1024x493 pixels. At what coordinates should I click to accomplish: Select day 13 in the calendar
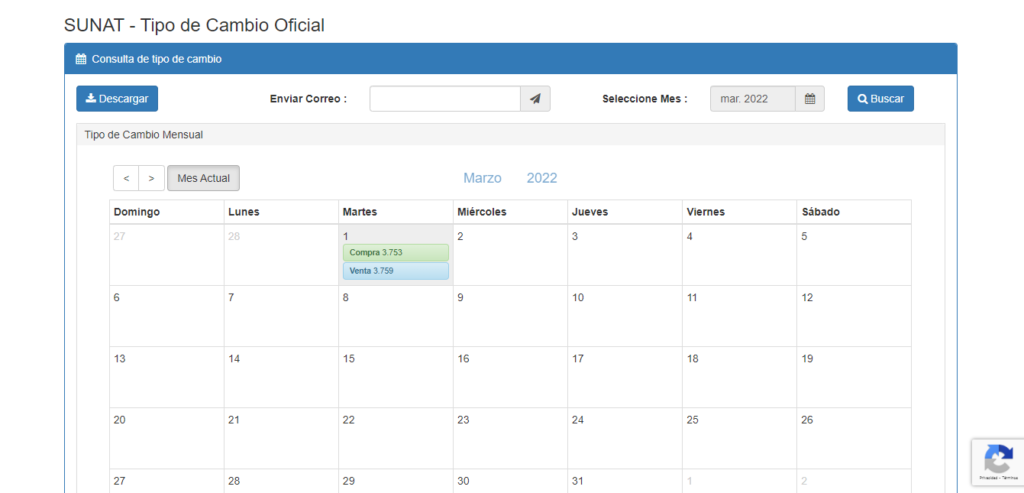pyautogui.click(x=167, y=377)
